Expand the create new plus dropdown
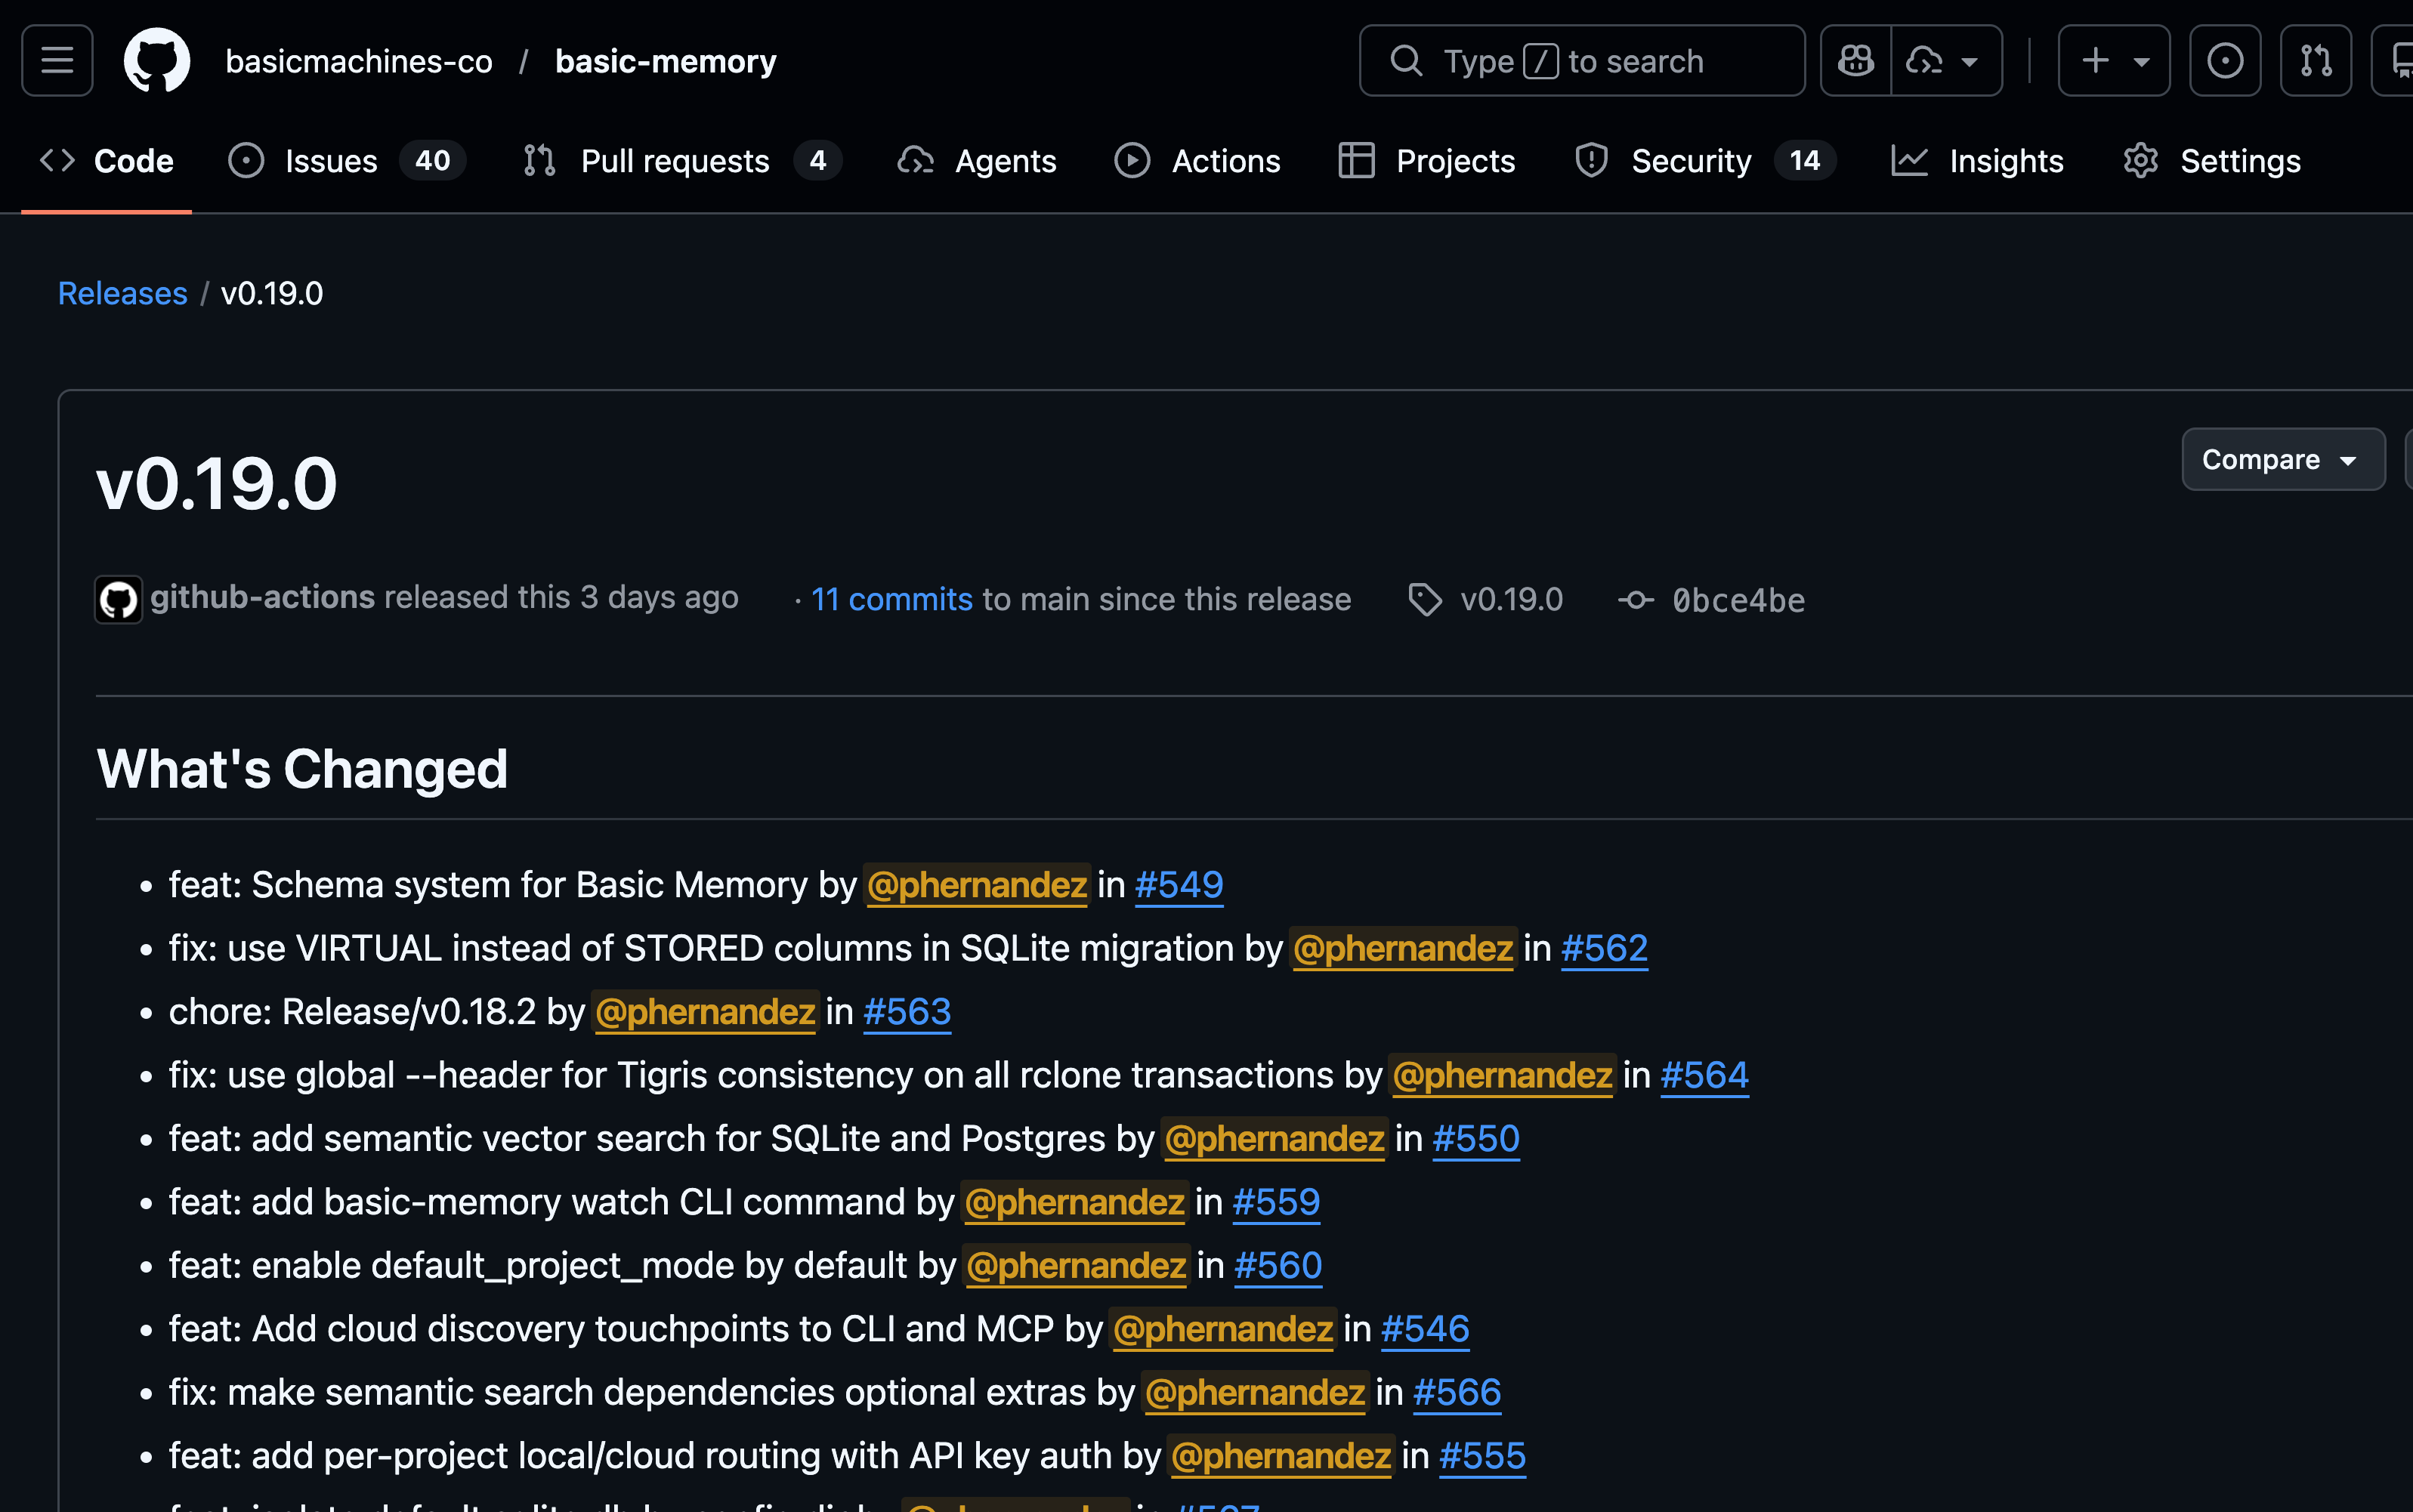Viewport: 2413px width, 1512px height. pyautogui.click(x=2114, y=61)
